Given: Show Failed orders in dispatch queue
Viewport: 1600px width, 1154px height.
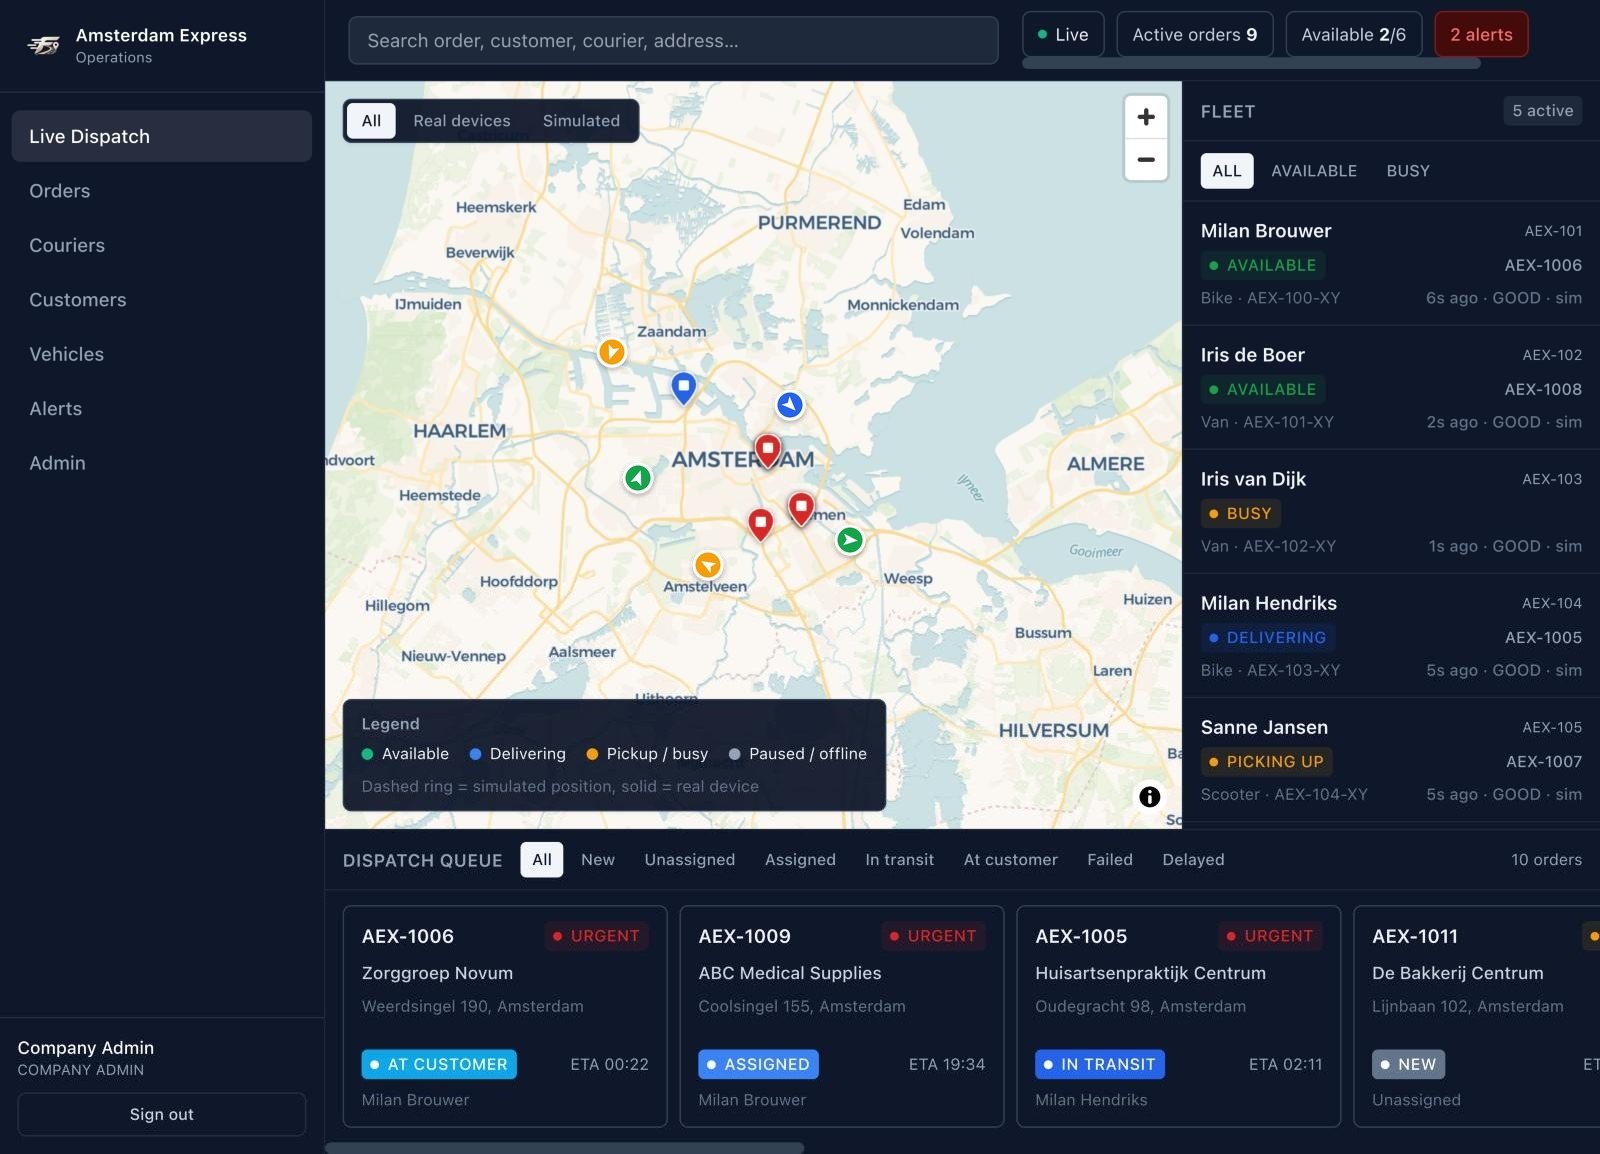Looking at the screenshot, I should point(1110,860).
